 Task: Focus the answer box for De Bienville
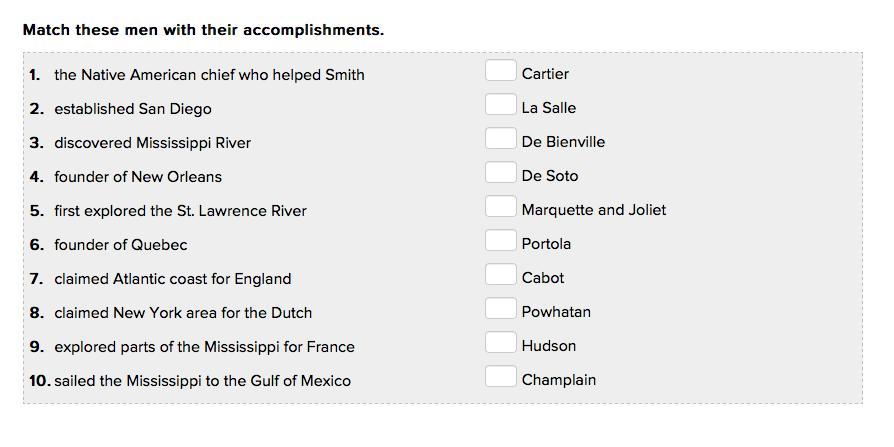(x=500, y=139)
